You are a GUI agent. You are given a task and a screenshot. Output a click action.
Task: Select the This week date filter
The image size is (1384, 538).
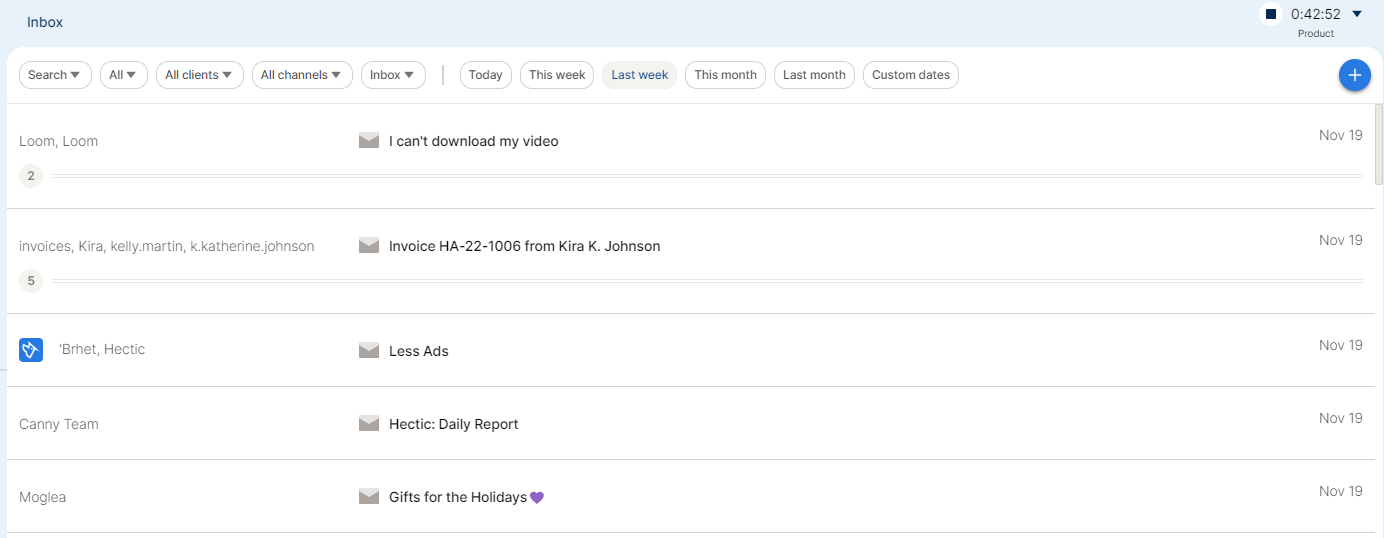click(557, 75)
